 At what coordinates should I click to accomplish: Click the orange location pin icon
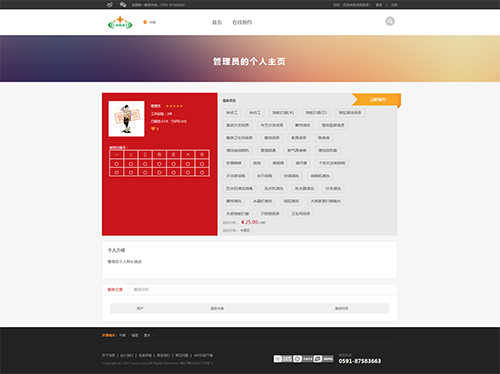145,22
